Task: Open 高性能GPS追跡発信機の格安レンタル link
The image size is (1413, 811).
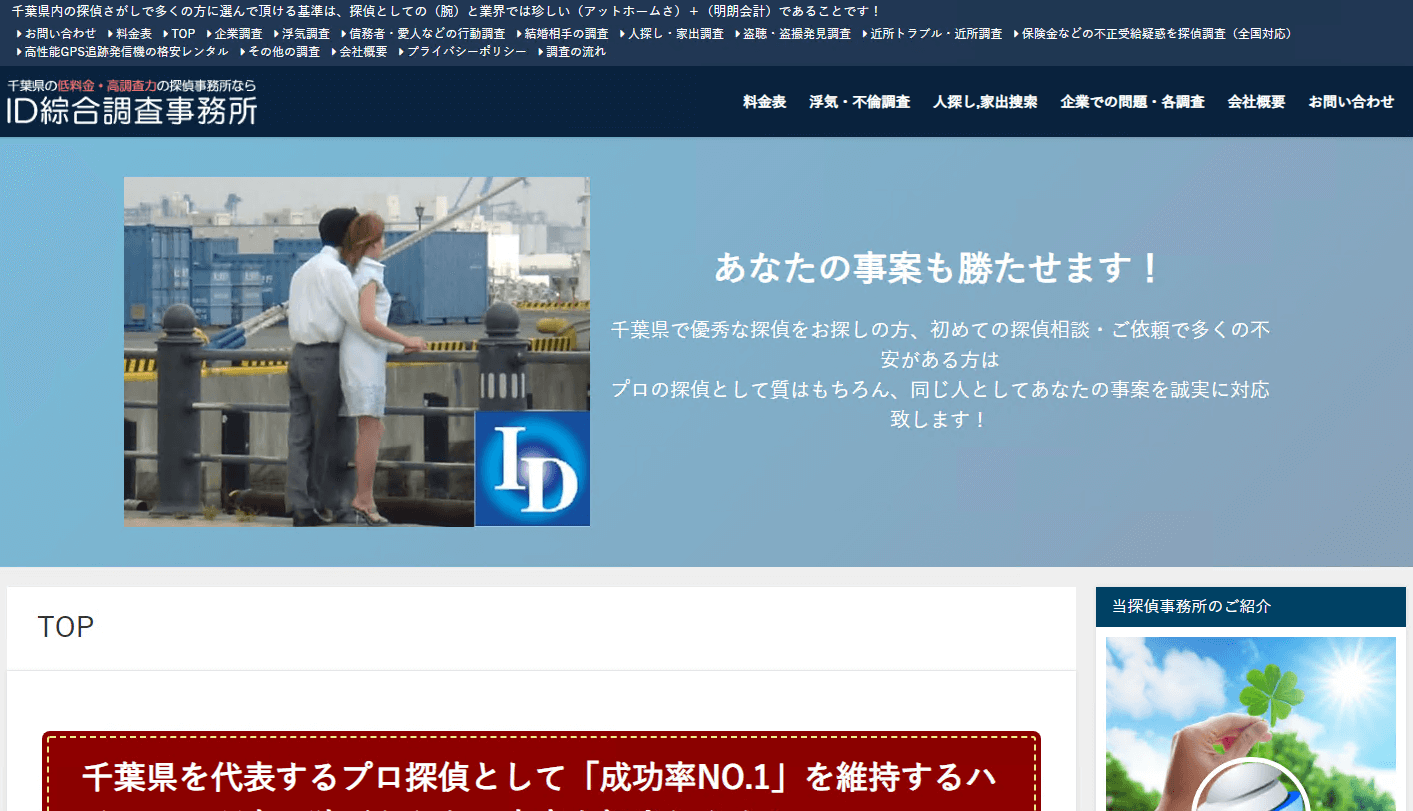Action: 127,51
